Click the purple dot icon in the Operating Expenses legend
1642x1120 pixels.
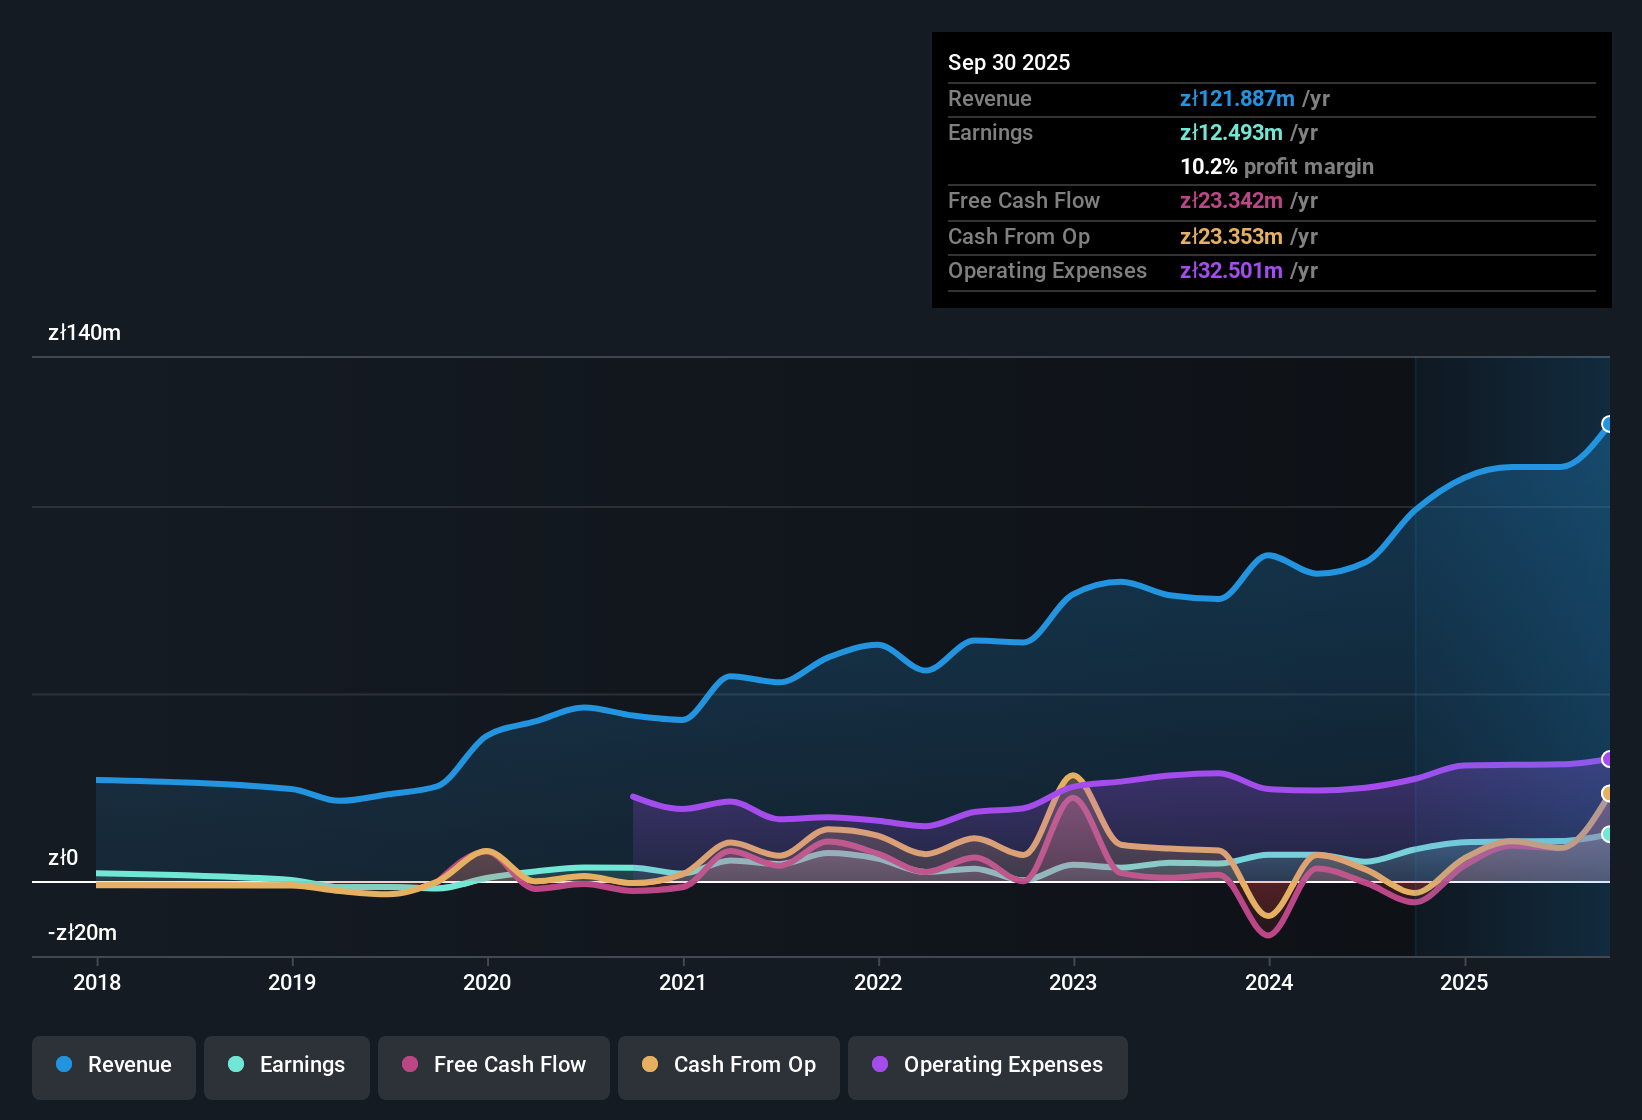click(x=880, y=1065)
